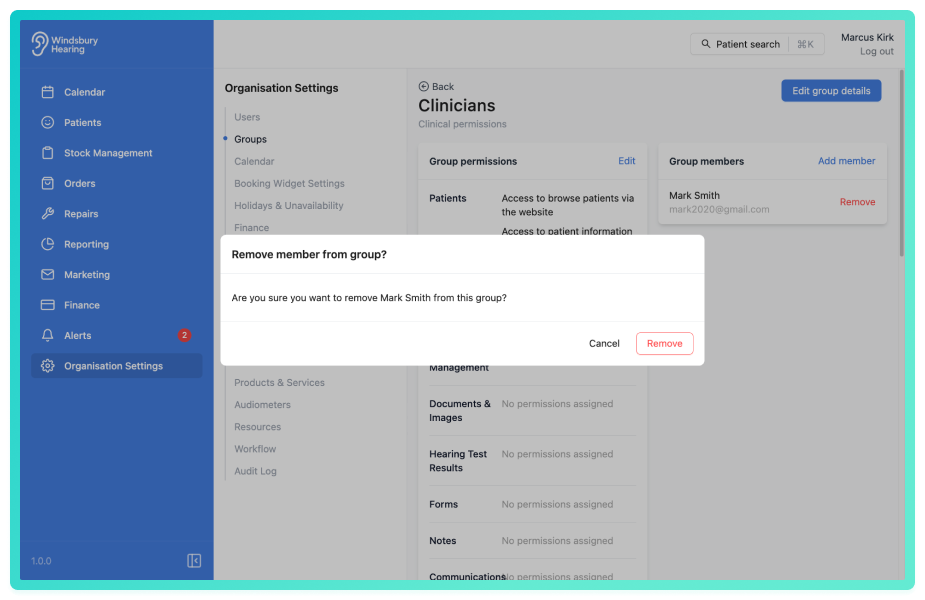The height and width of the screenshot is (600, 925).
Task: Click the Windsbury Hearing ear logo
Action: click(x=40, y=44)
